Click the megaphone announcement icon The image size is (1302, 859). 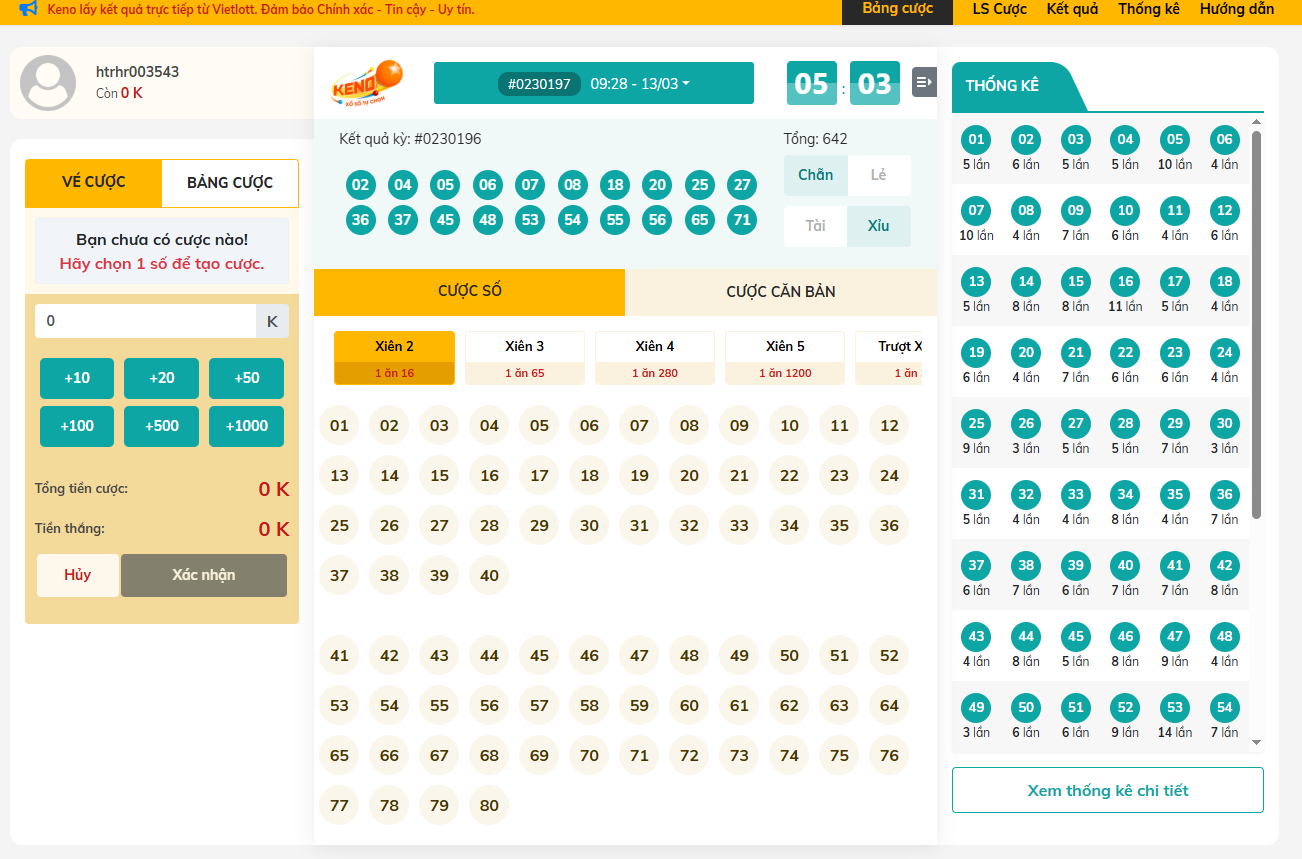pos(28,10)
